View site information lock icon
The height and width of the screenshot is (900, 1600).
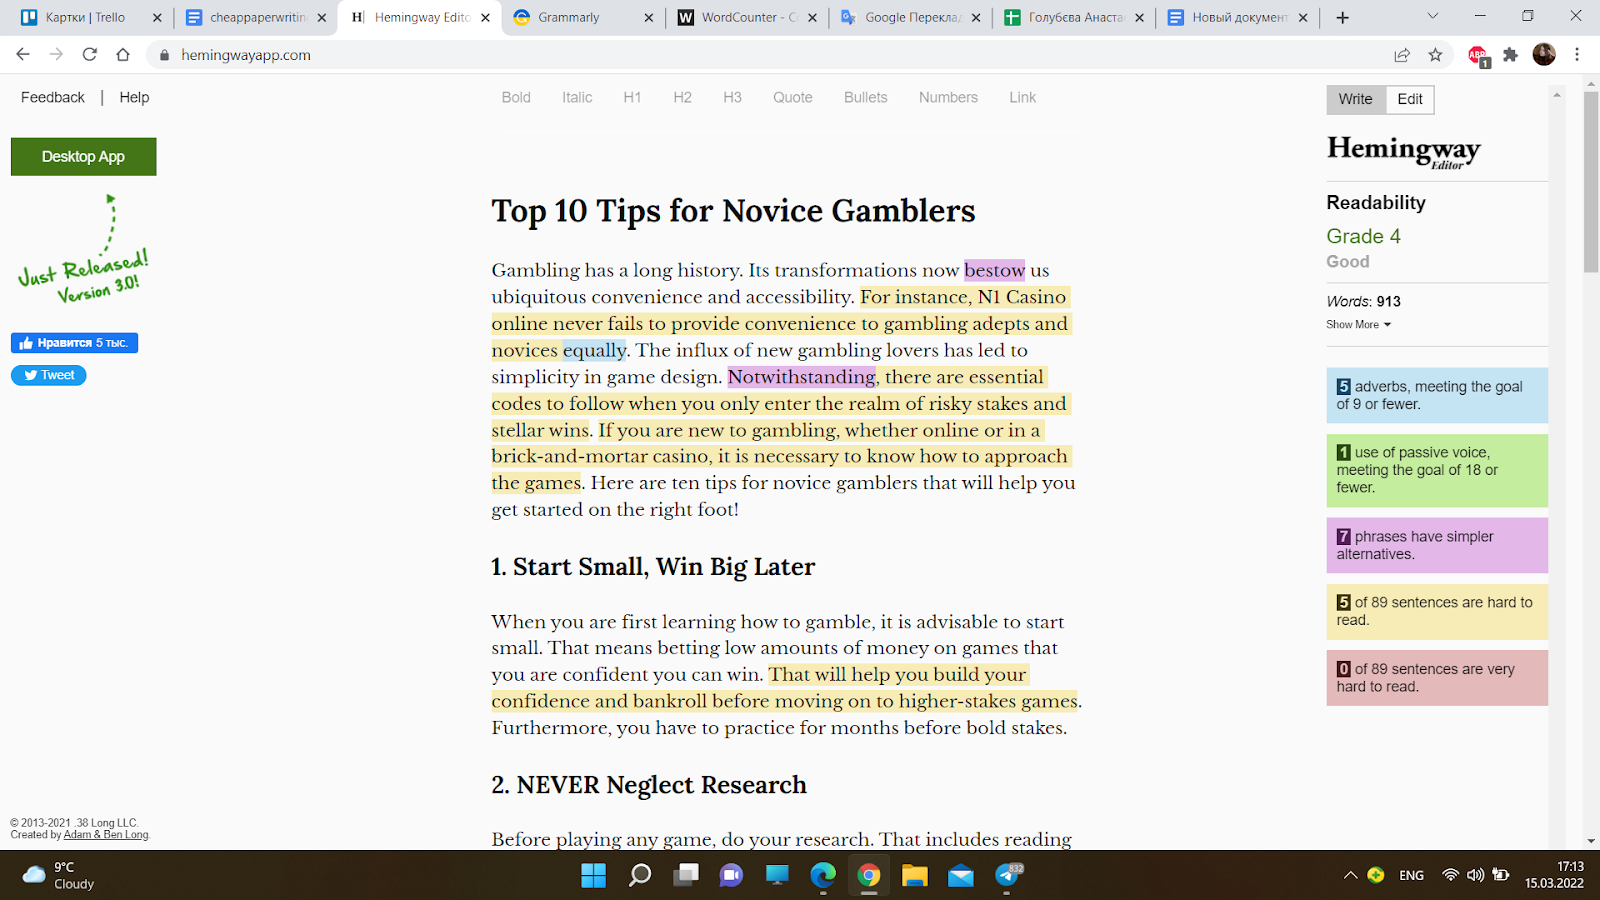(x=165, y=55)
